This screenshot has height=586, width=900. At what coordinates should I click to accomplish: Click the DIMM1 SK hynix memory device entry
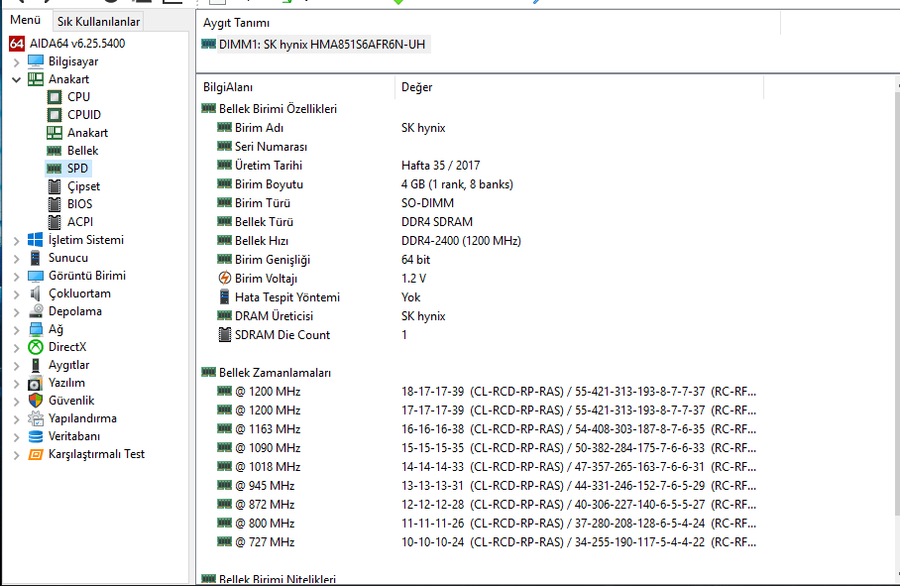tap(315, 44)
